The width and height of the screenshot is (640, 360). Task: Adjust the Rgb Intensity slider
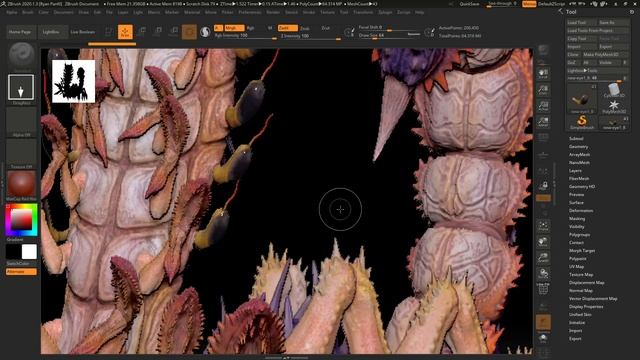[x=246, y=36]
